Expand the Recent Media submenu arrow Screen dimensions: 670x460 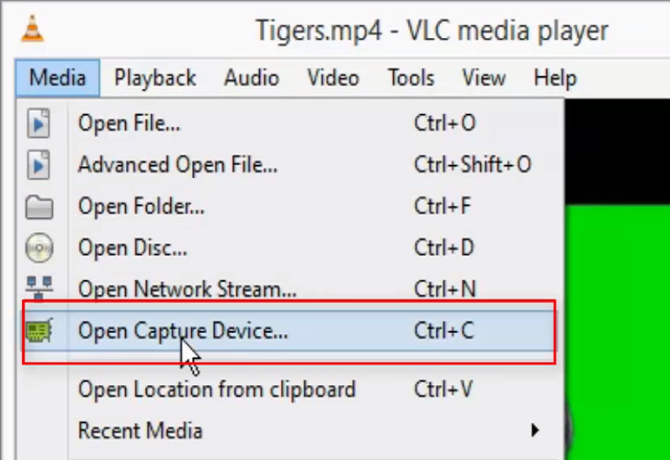[x=536, y=431]
